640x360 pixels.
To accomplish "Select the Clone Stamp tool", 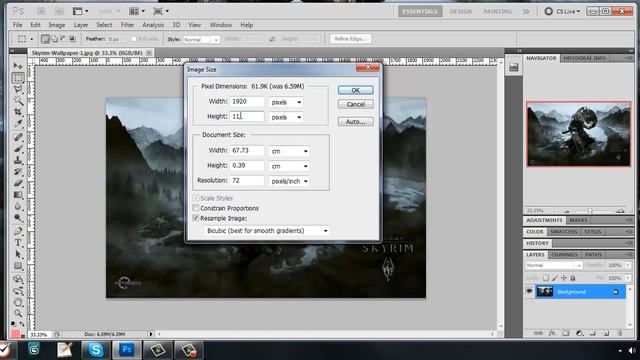I will pos(18,160).
